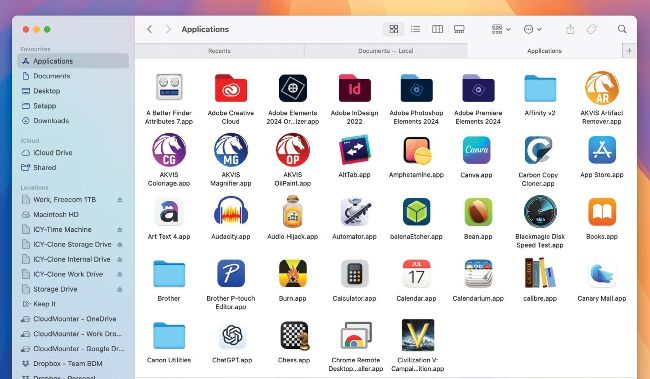Select the Bean app icon
The width and height of the screenshot is (650, 379).
point(478,211)
